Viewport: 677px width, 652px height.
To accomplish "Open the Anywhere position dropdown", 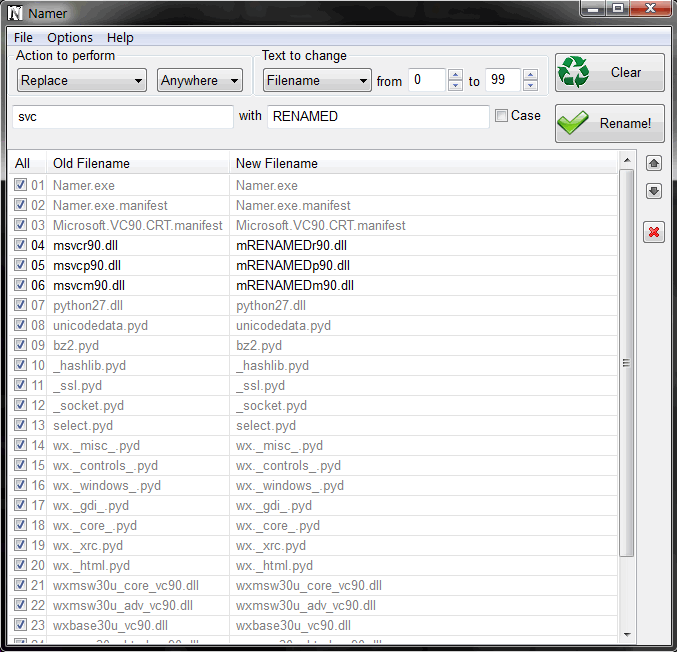I will pyautogui.click(x=200, y=80).
